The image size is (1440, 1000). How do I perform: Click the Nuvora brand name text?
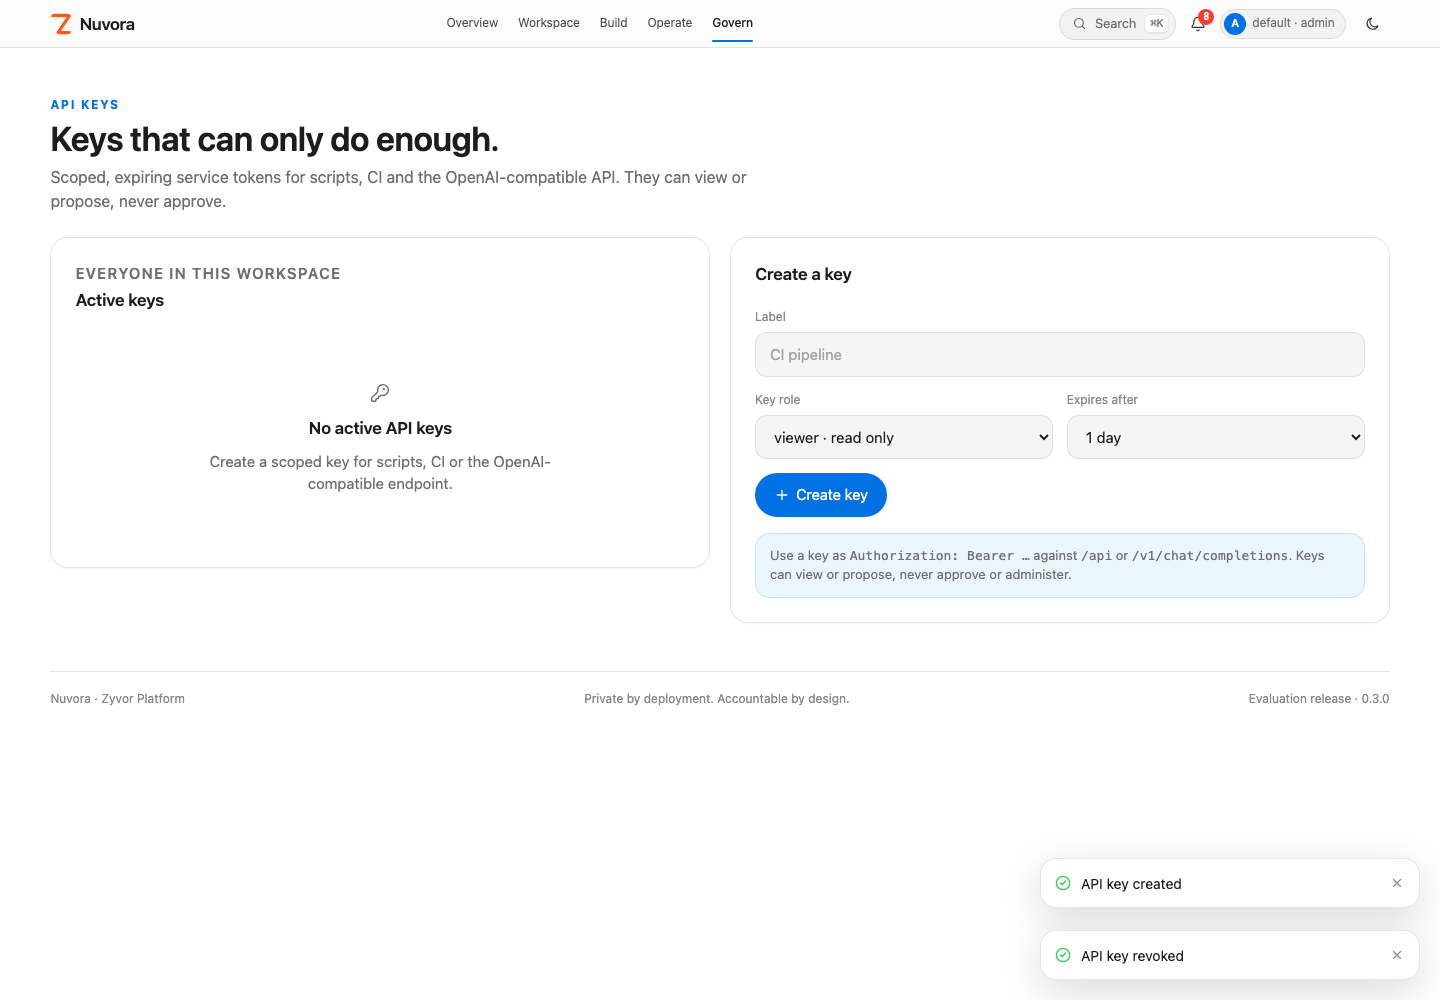point(107,24)
